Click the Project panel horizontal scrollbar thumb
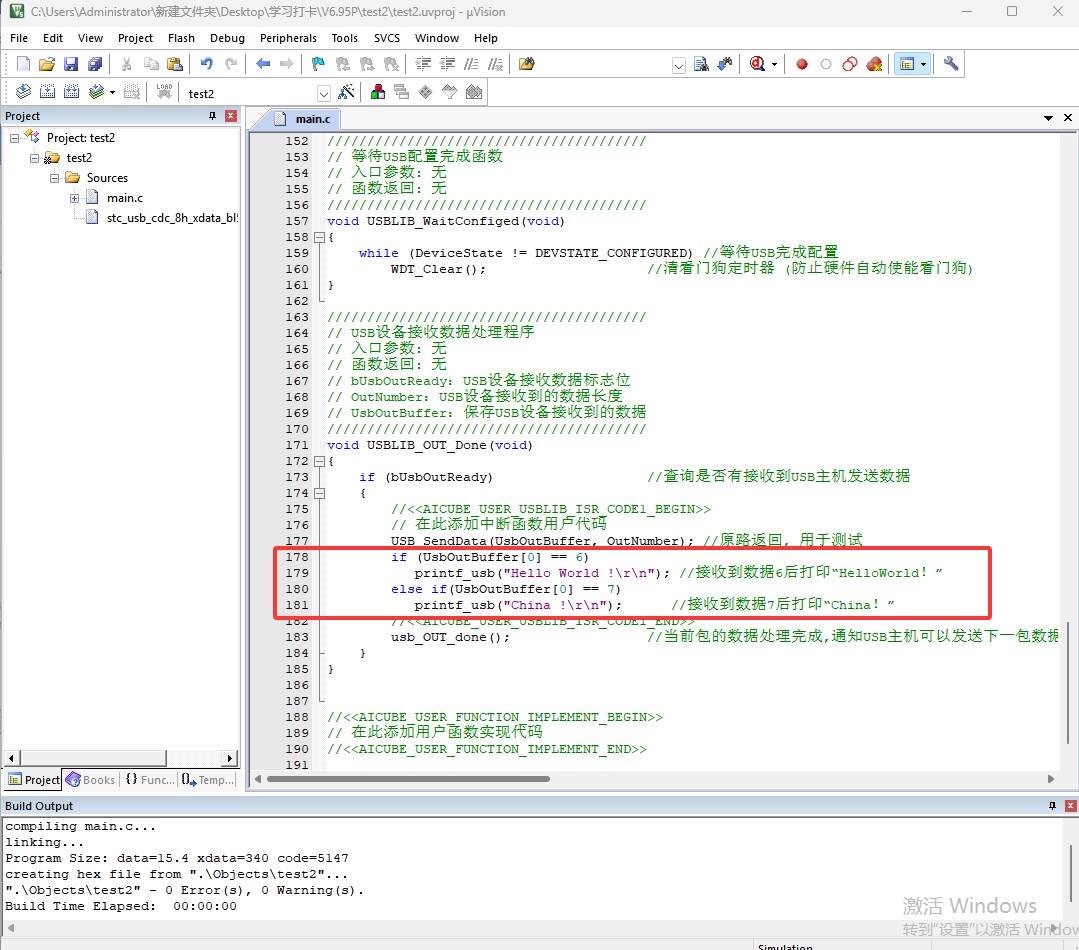The width and height of the screenshot is (1079, 950). point(92,758)
